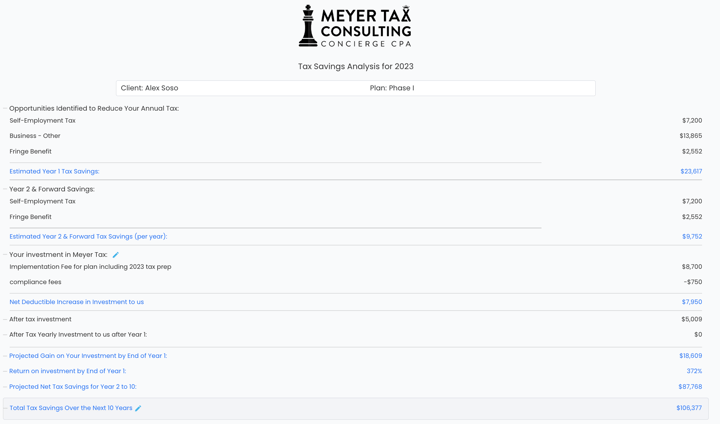Click $7,200 in the Year 2 & Forward section
The image size is (720, 424).
click(x=692, y=201)
